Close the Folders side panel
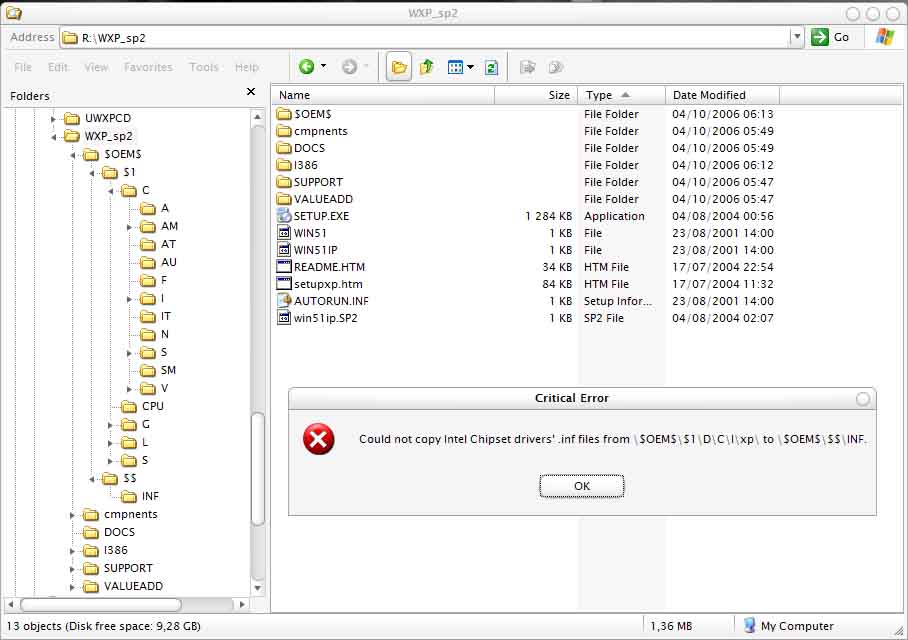This screenshot has height=640, width=908. [x=251, y=92]
